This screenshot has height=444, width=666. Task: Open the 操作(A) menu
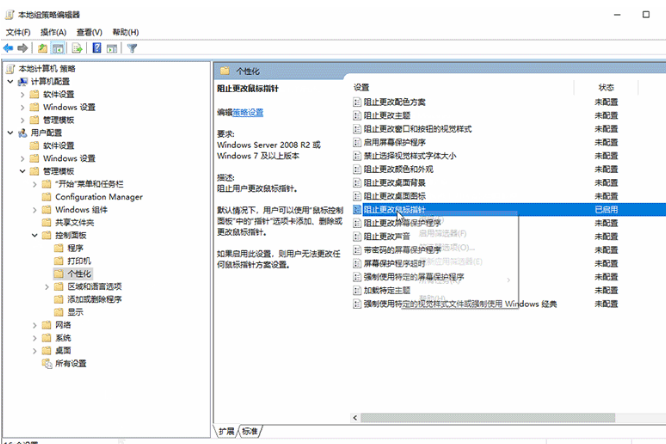(54, 32)
